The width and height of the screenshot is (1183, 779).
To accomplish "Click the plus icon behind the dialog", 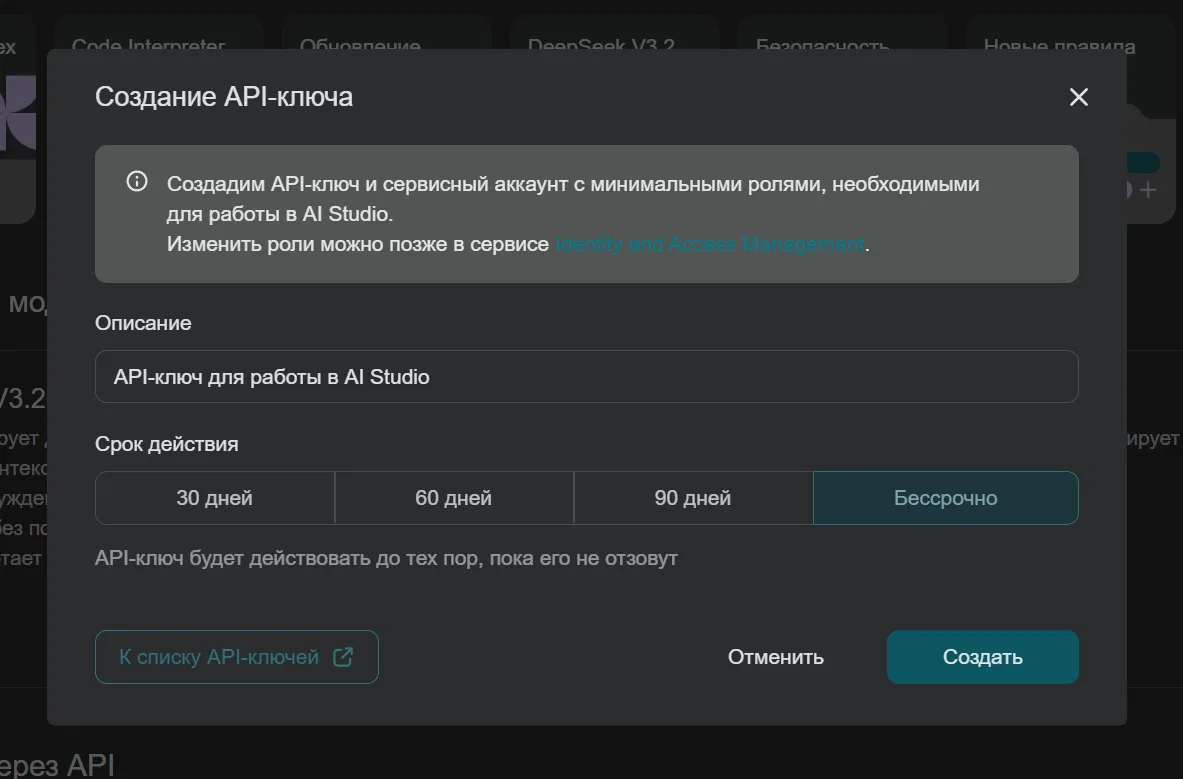I will (1148, 190).
